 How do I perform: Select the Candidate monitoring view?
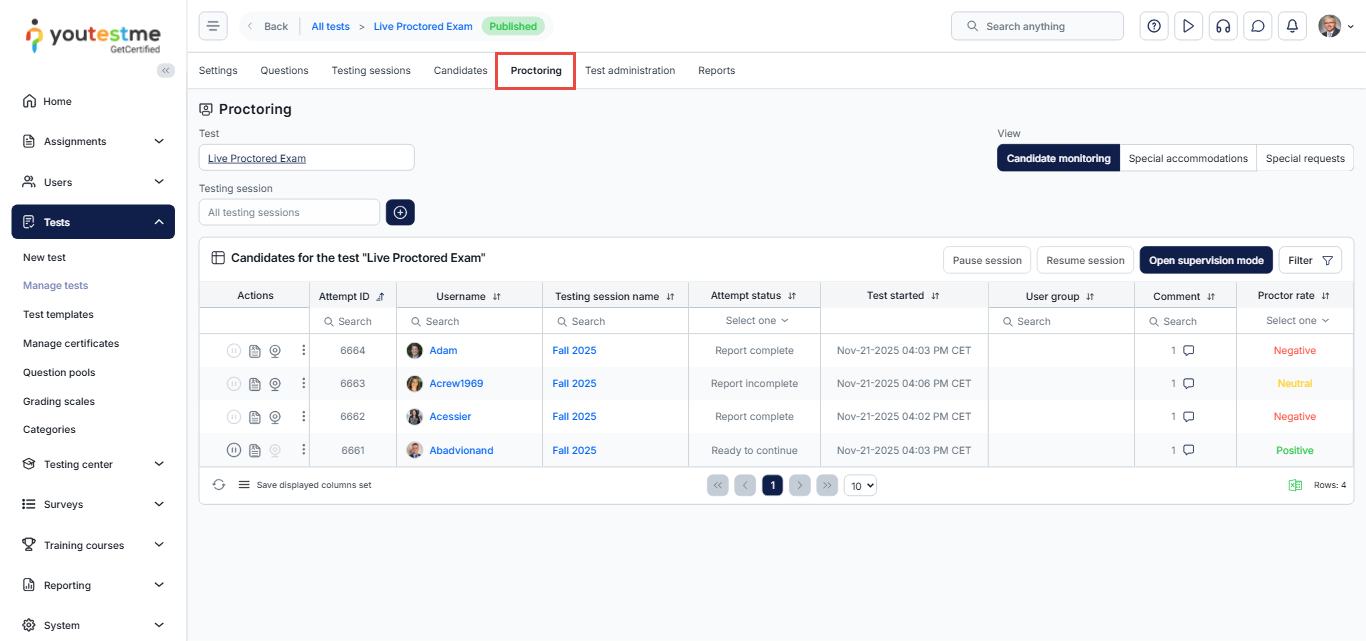[1058, 158]
